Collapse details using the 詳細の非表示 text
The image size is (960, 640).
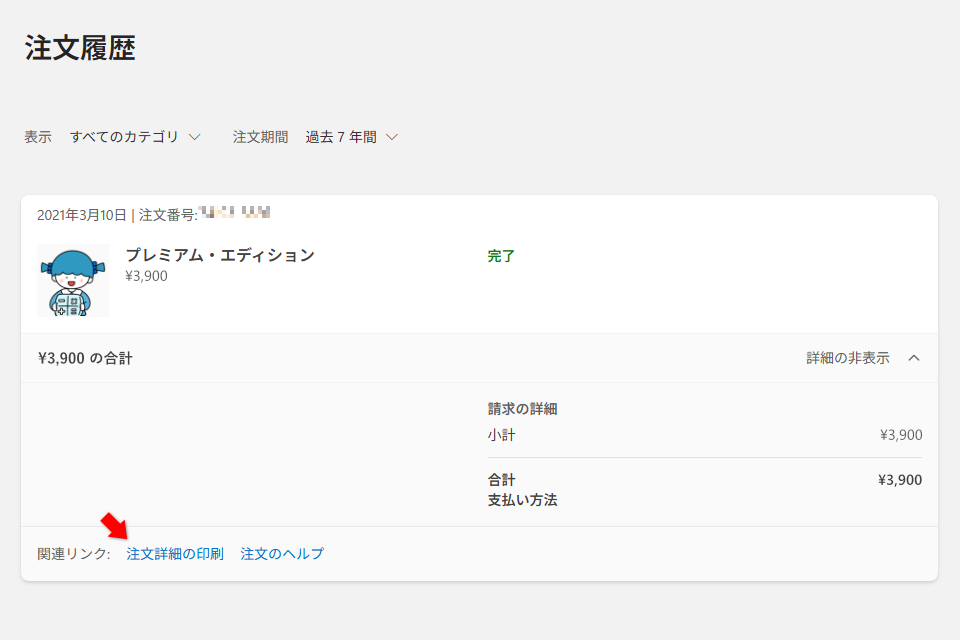847,358
